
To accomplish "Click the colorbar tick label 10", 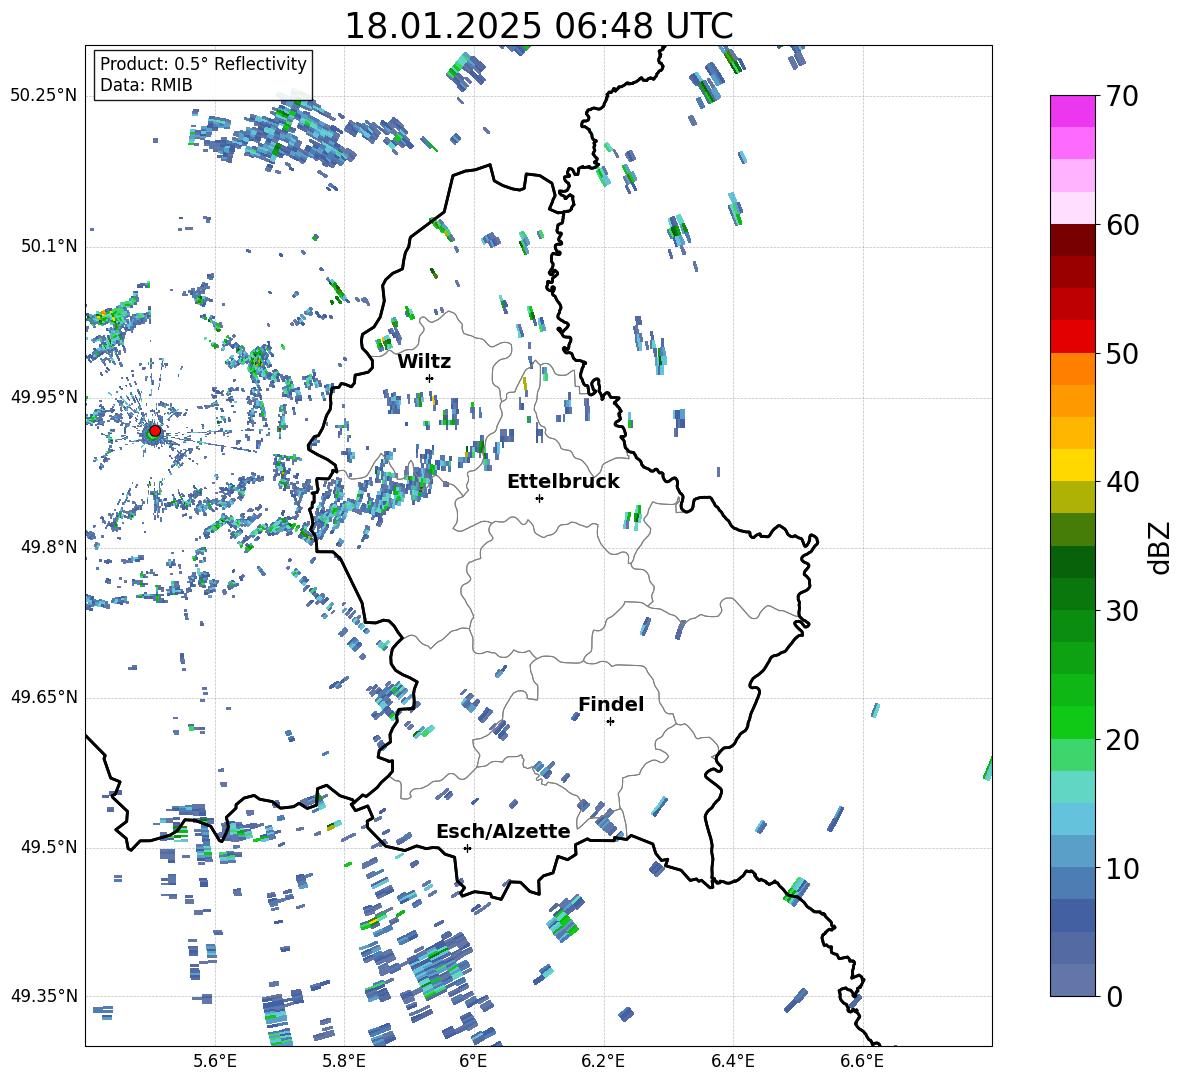I will coord(1122,868).
